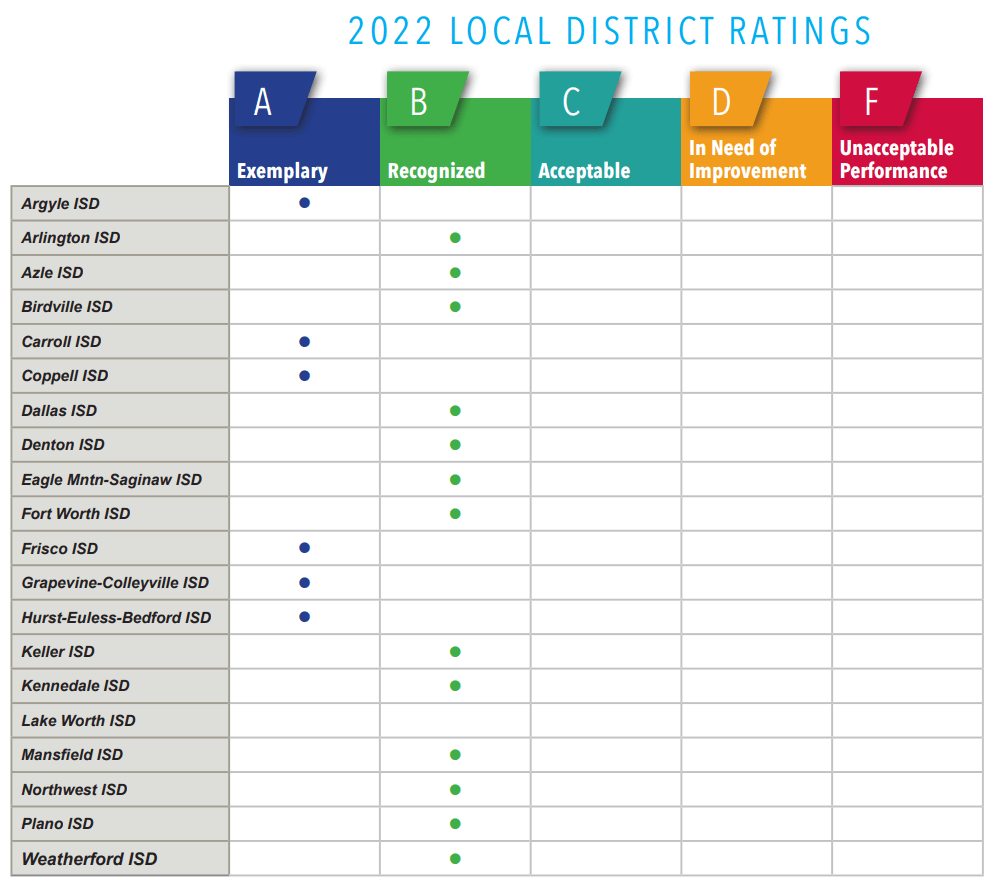Select the "Kennedale ISD" row name

pos(76,686)
